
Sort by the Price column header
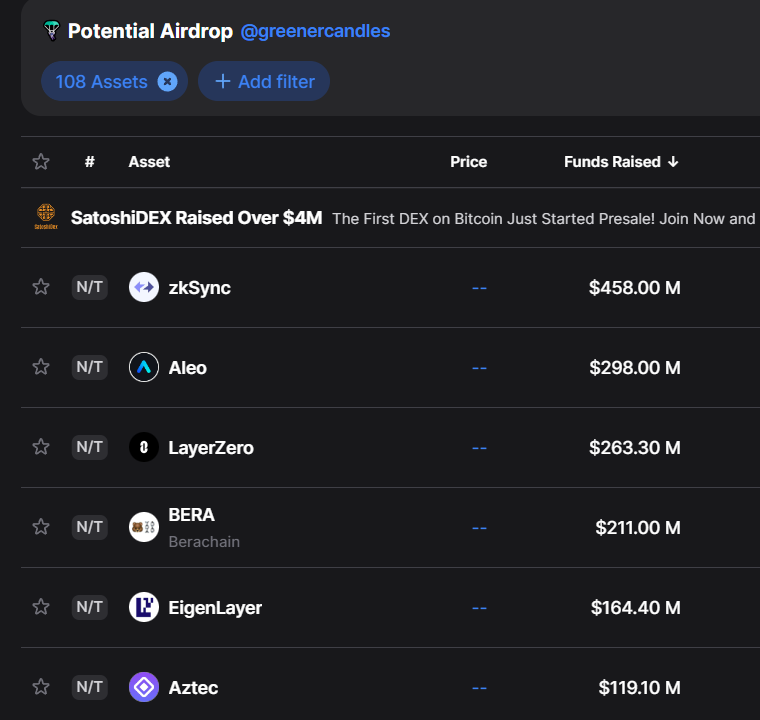pyautogui.click(x=468, y=161)
